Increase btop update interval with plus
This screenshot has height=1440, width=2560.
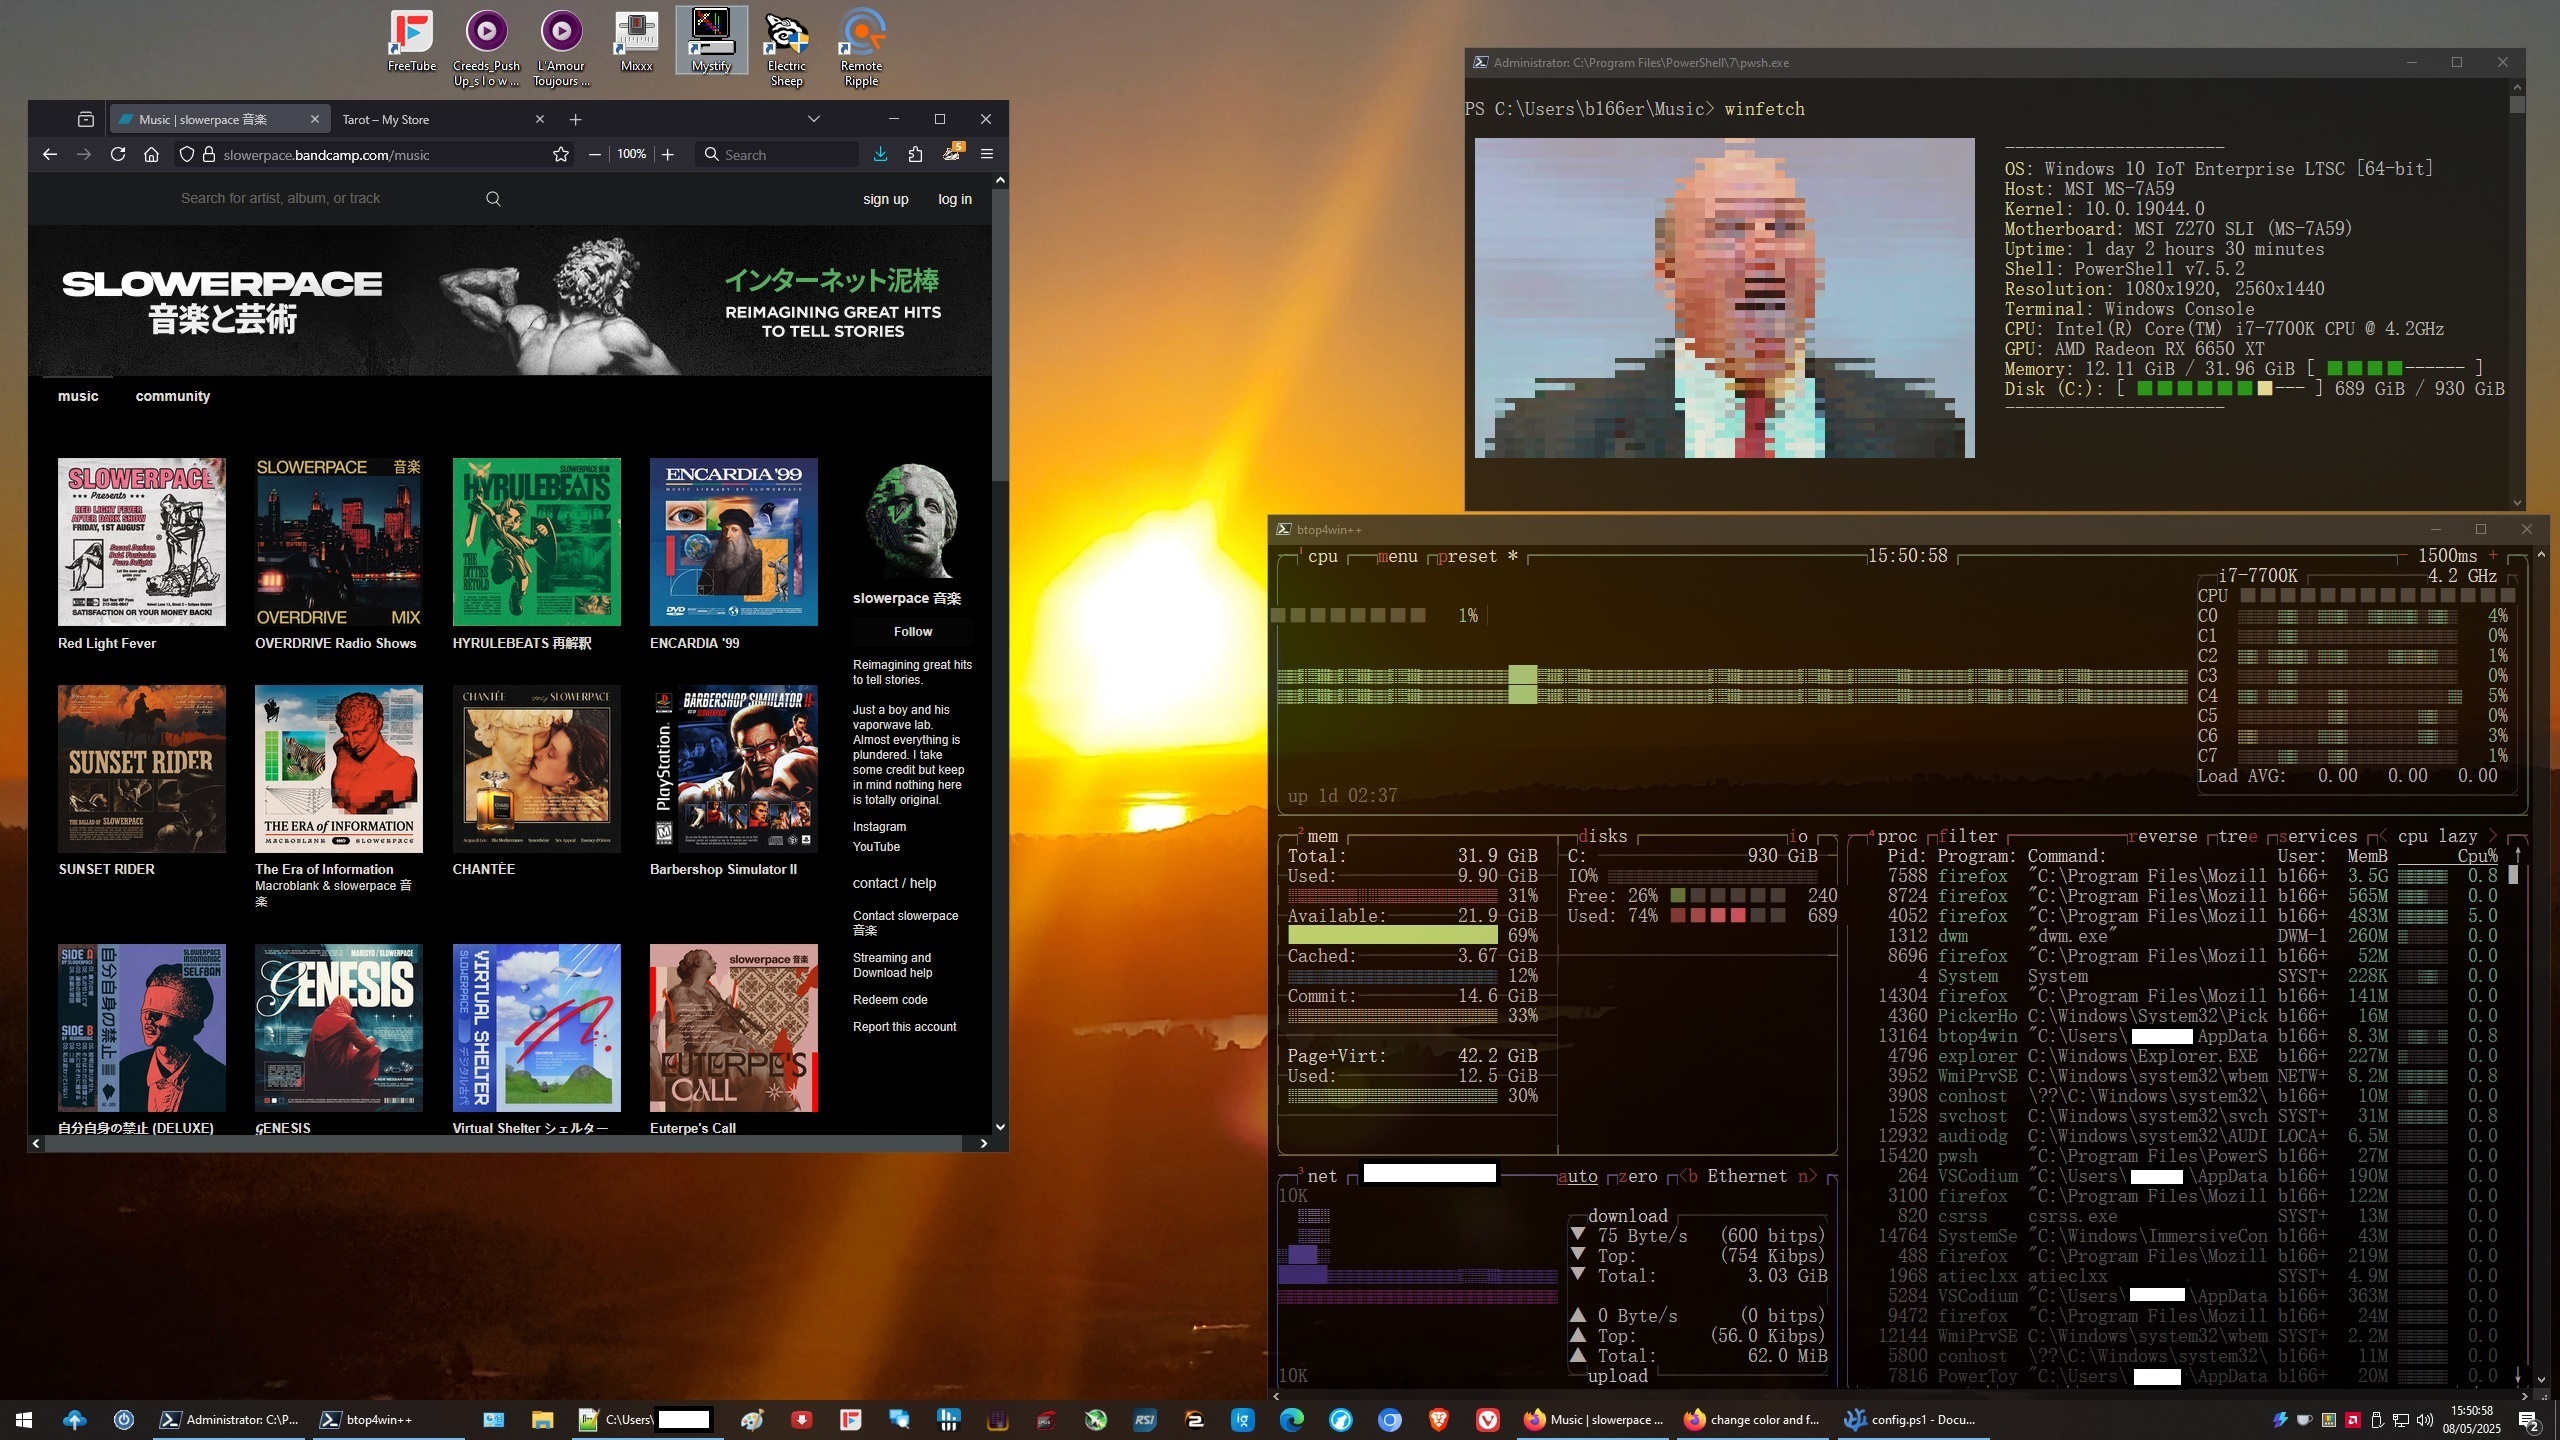(2493, 555)
